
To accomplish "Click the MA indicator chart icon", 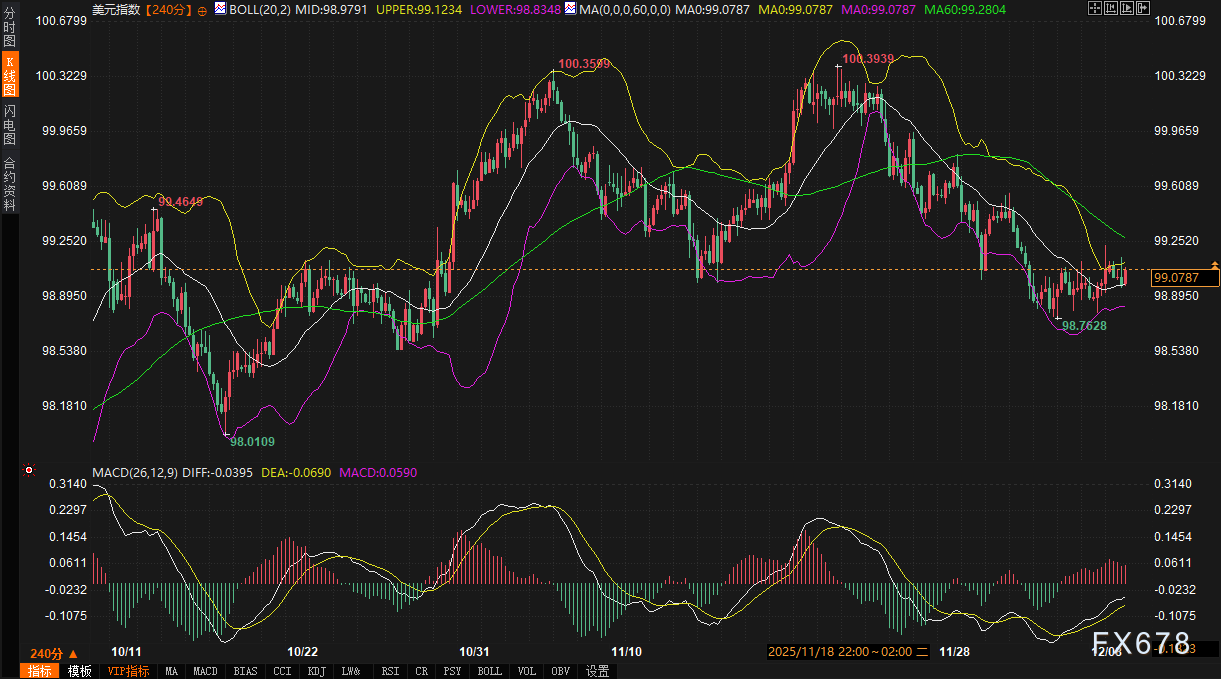I will [570, 9].
